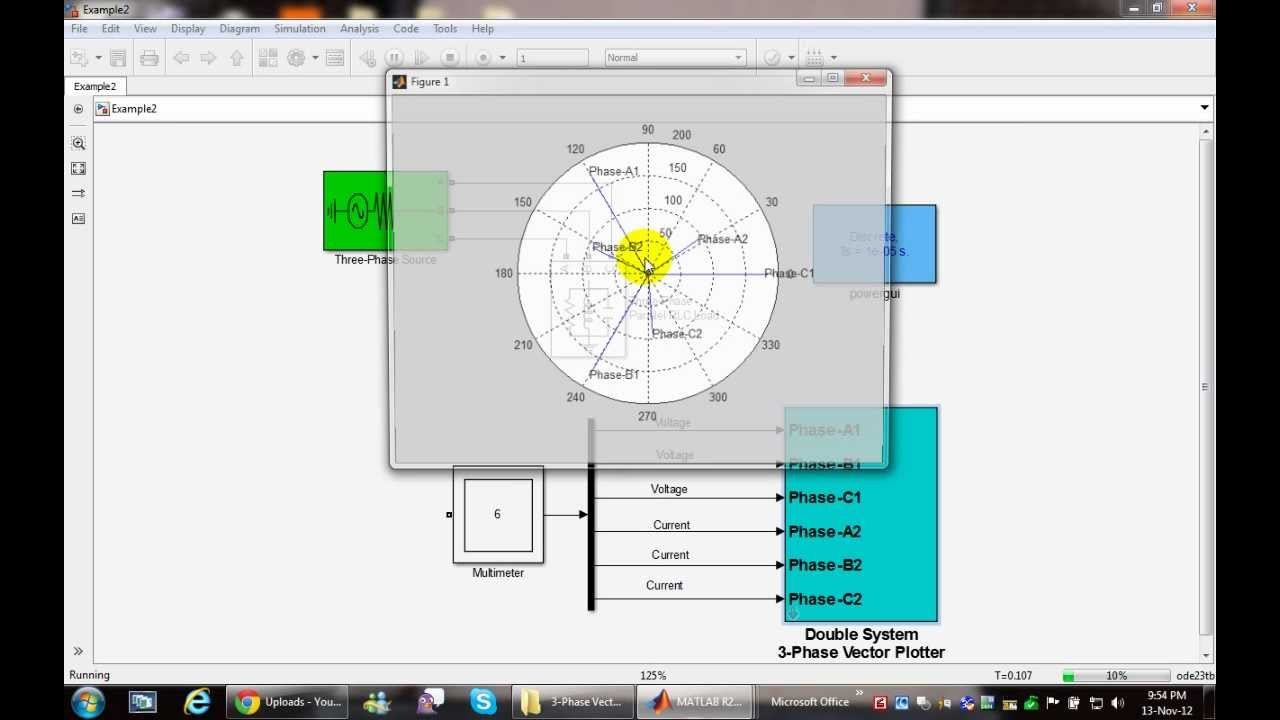The image size is (1280, 720).
Task: Open the File menu
Action: (x=79, y=29)
